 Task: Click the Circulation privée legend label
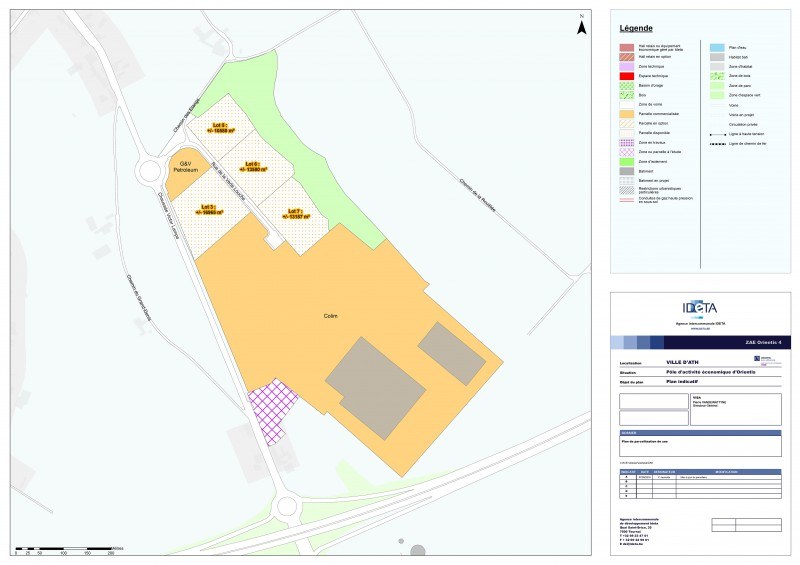743,125
